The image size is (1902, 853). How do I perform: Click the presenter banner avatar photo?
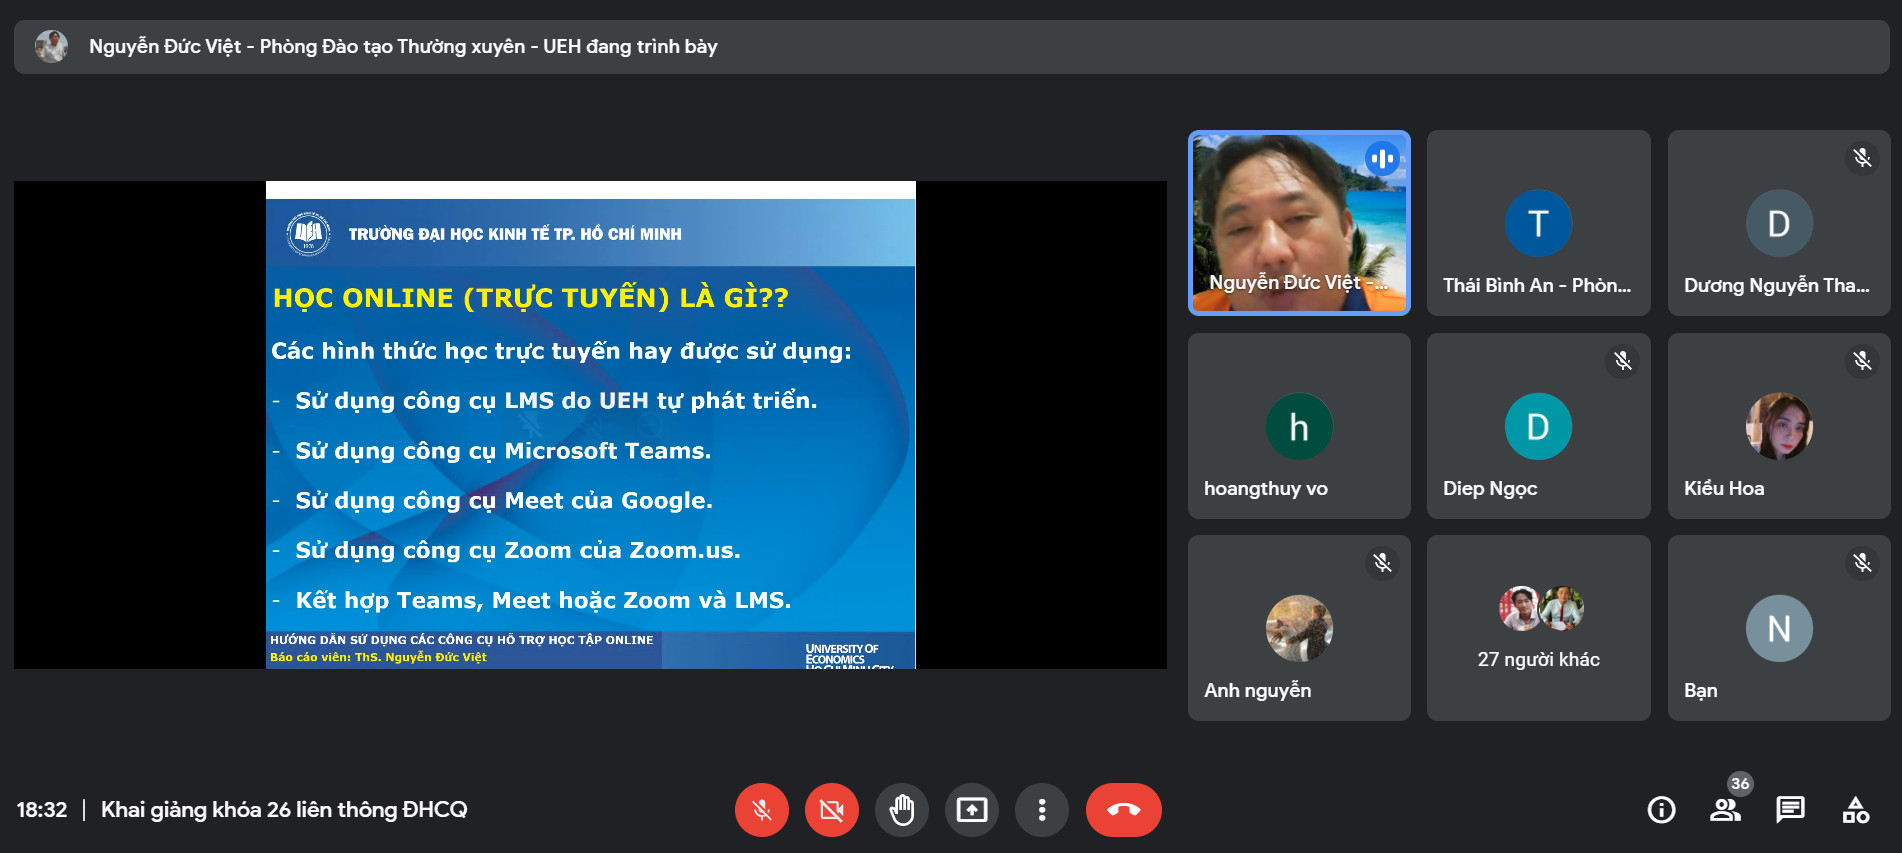(x=51, y=46)
